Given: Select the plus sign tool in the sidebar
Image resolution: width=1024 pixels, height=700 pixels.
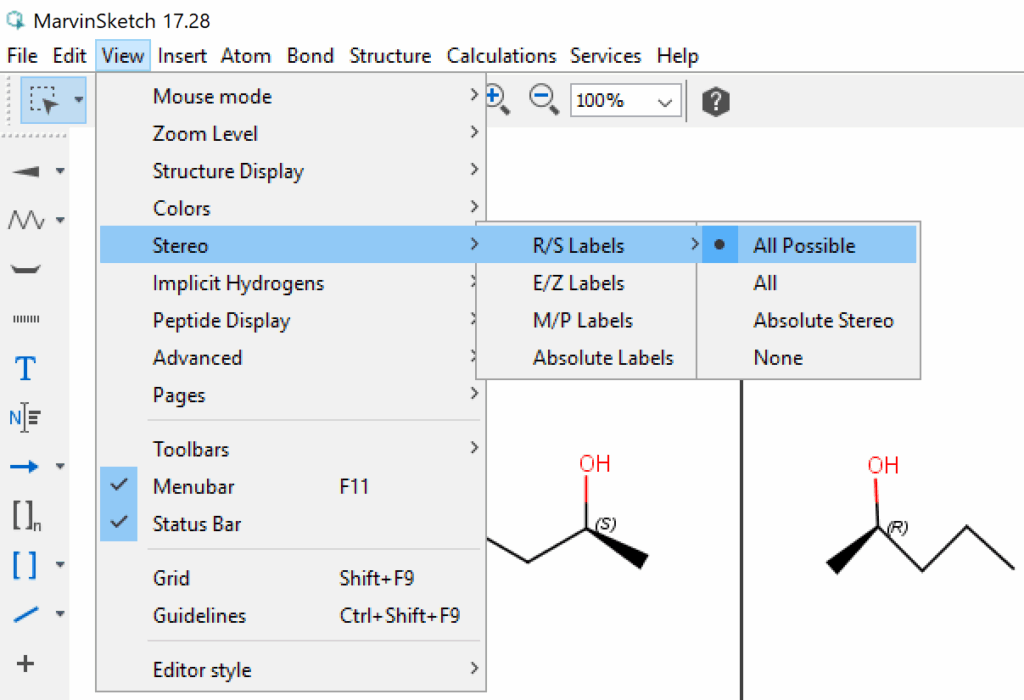Looking at the screenshot, I should (26, 663).
